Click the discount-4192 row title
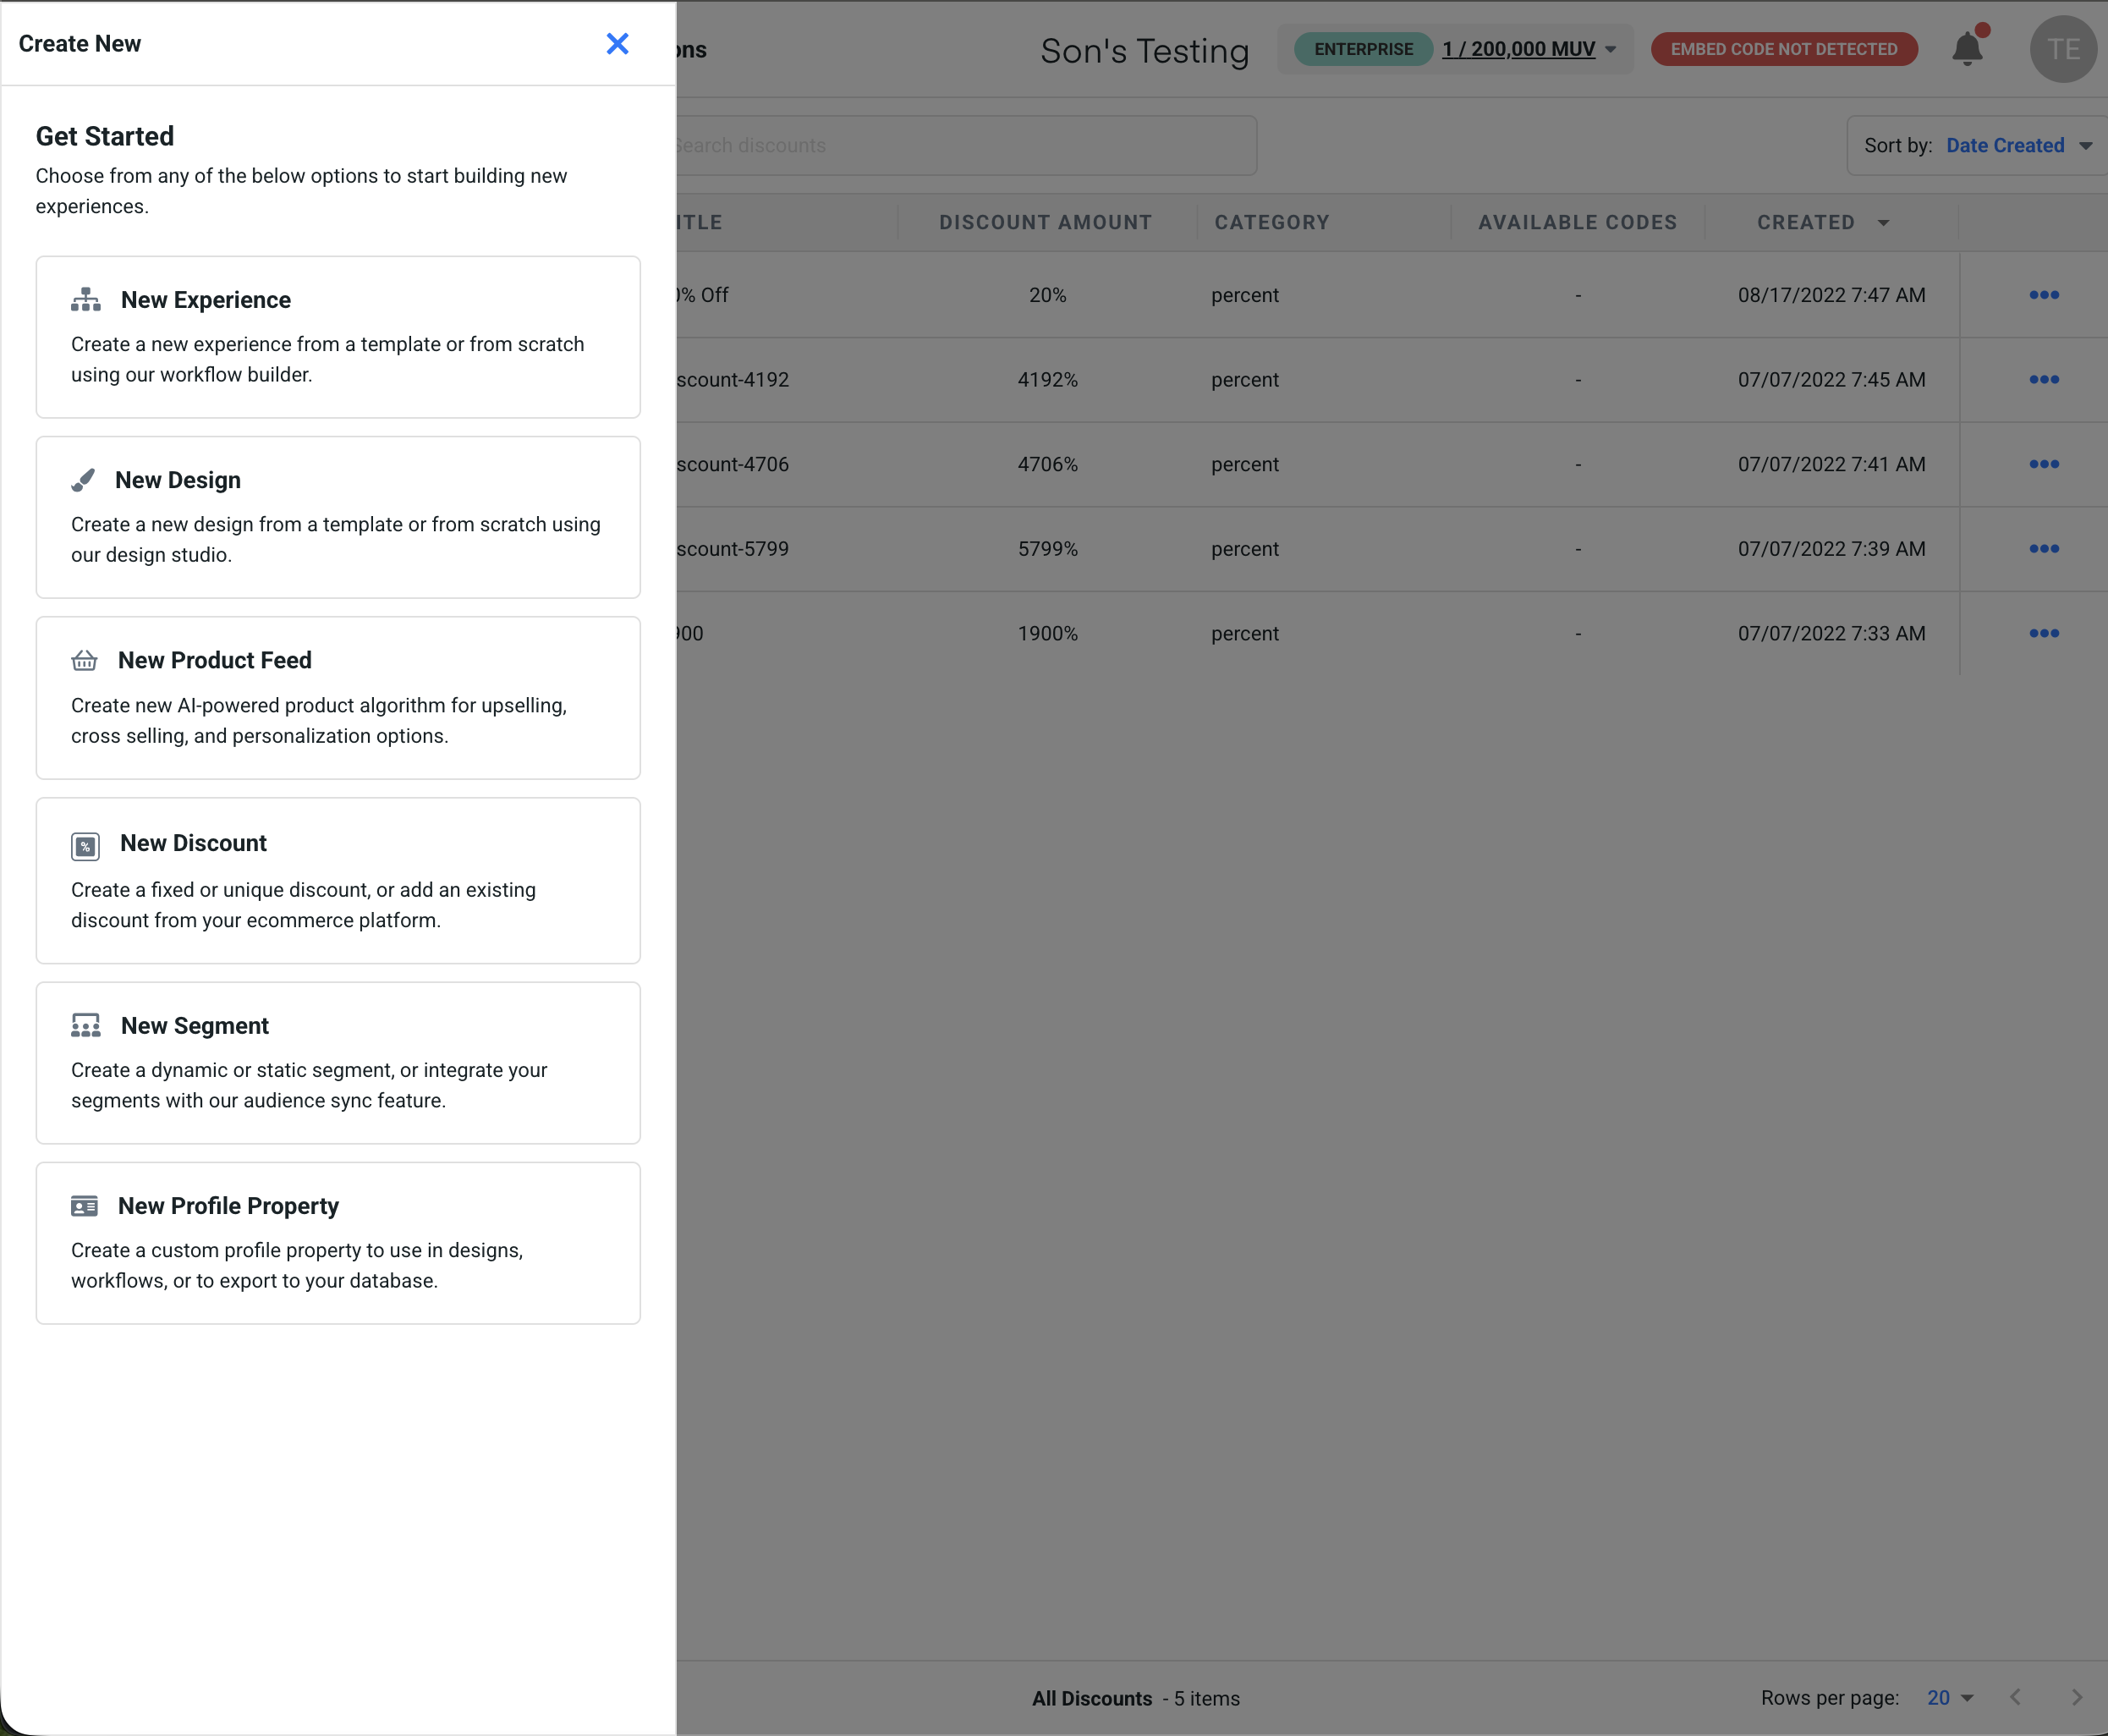The width and height of the screenshot is (2108, 1736). 732,380
